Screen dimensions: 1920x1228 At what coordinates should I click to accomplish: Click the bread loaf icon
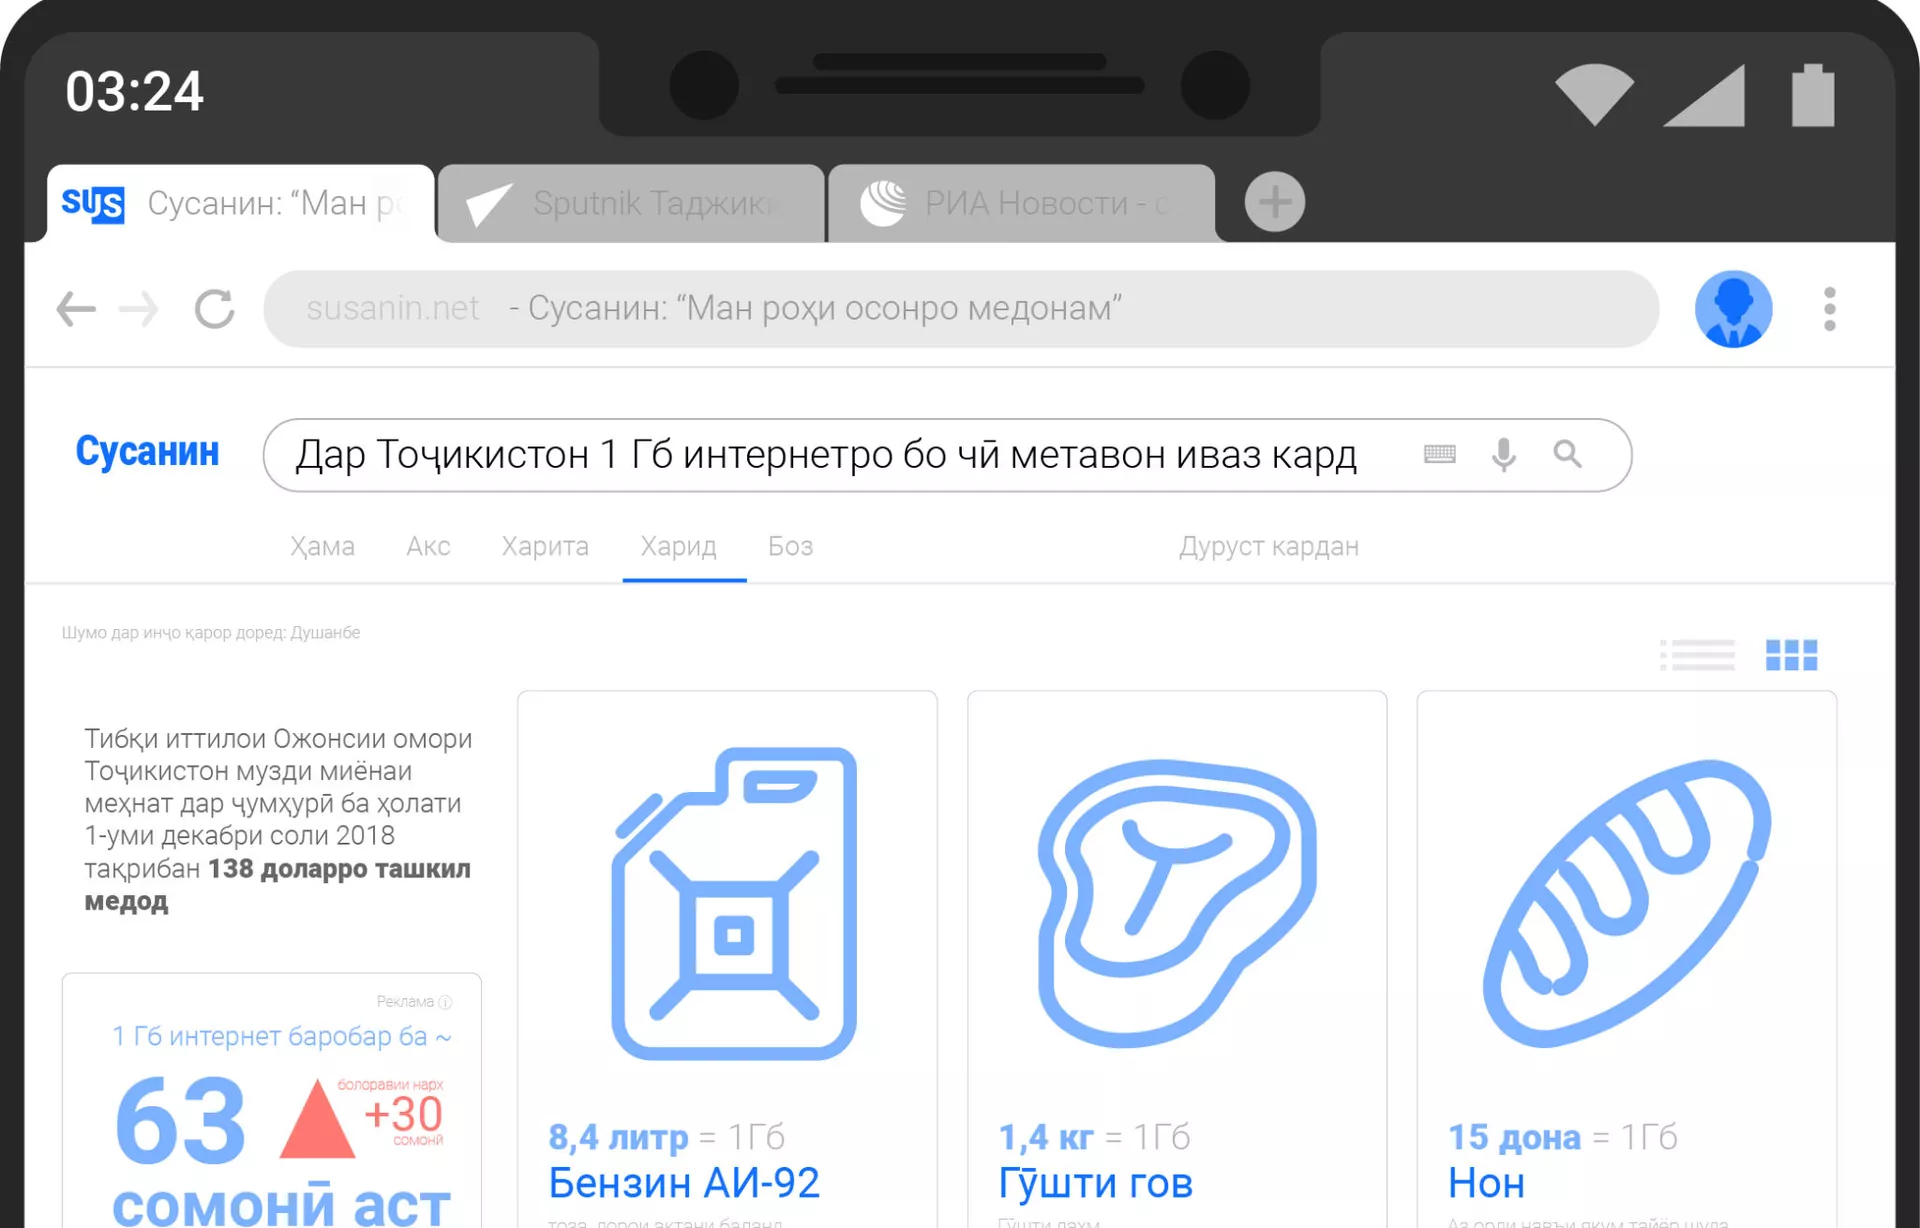pyautogui.click(x=1627, y=903)
